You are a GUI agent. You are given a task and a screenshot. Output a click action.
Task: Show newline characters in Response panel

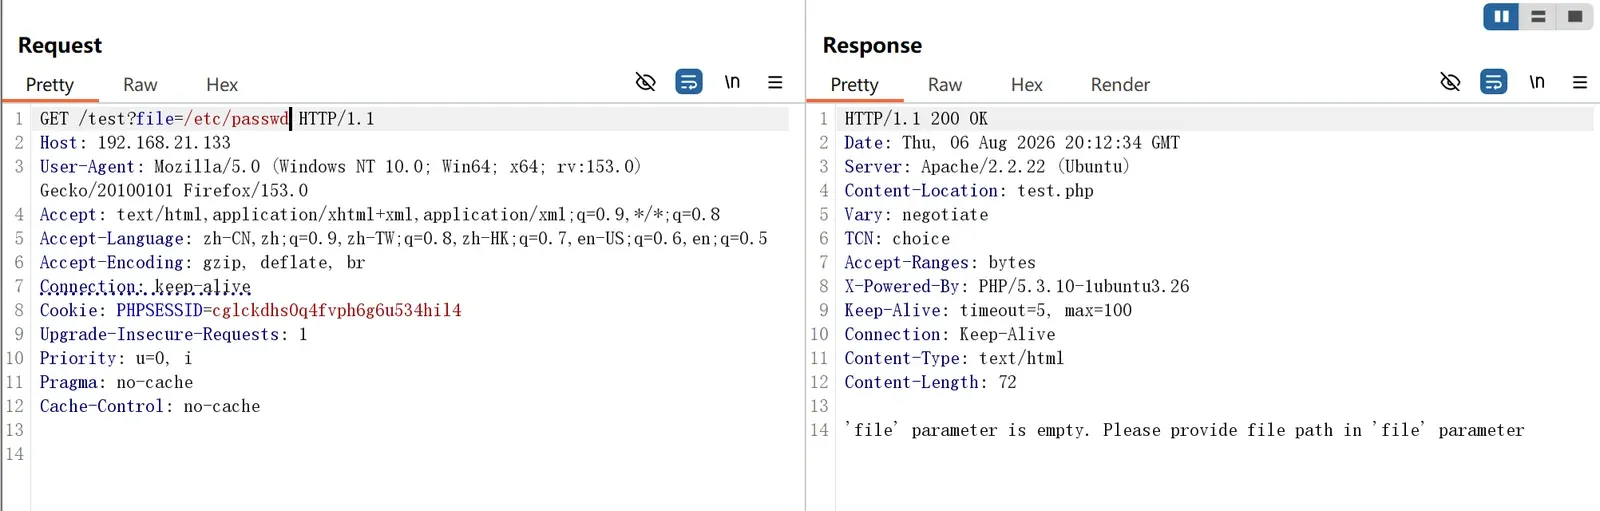(1537, 82)
